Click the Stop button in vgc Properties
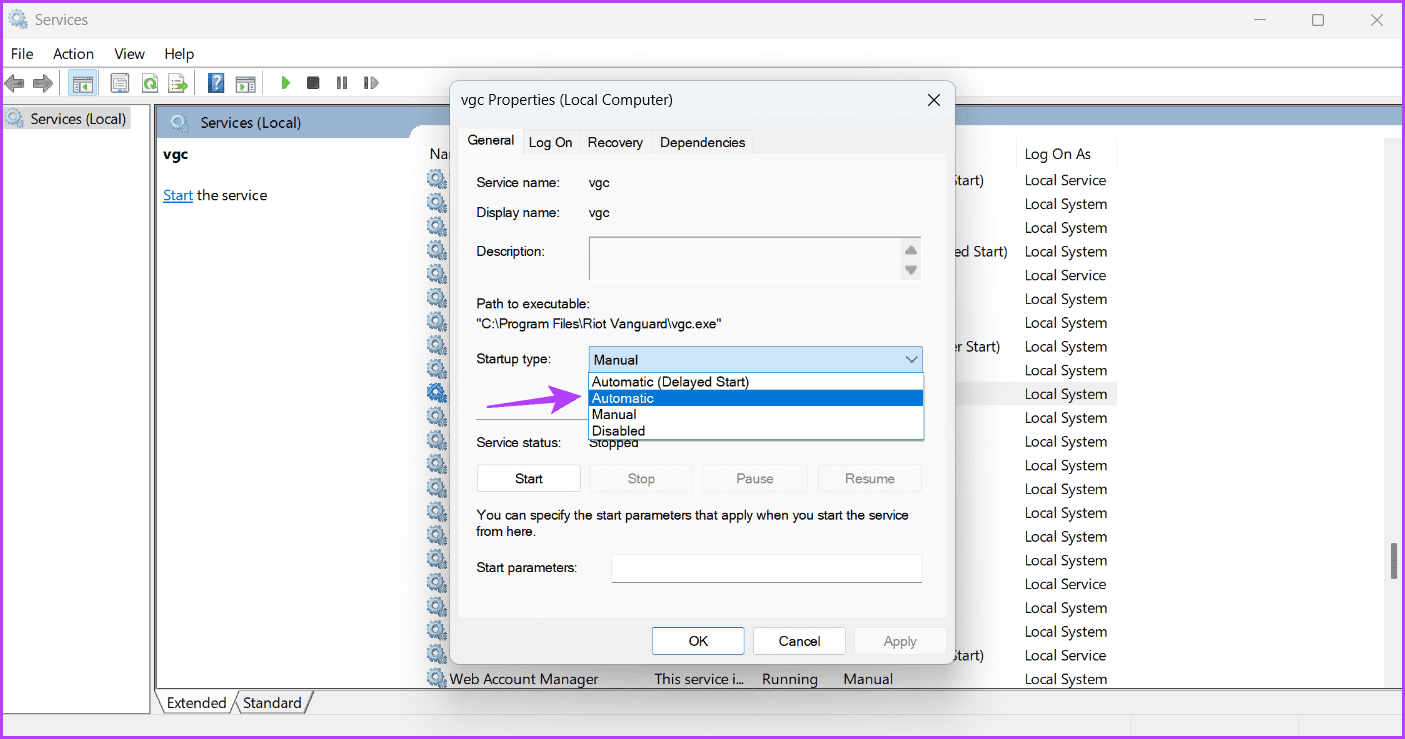This screenshot has width=1405, height=739. [641, 478]
